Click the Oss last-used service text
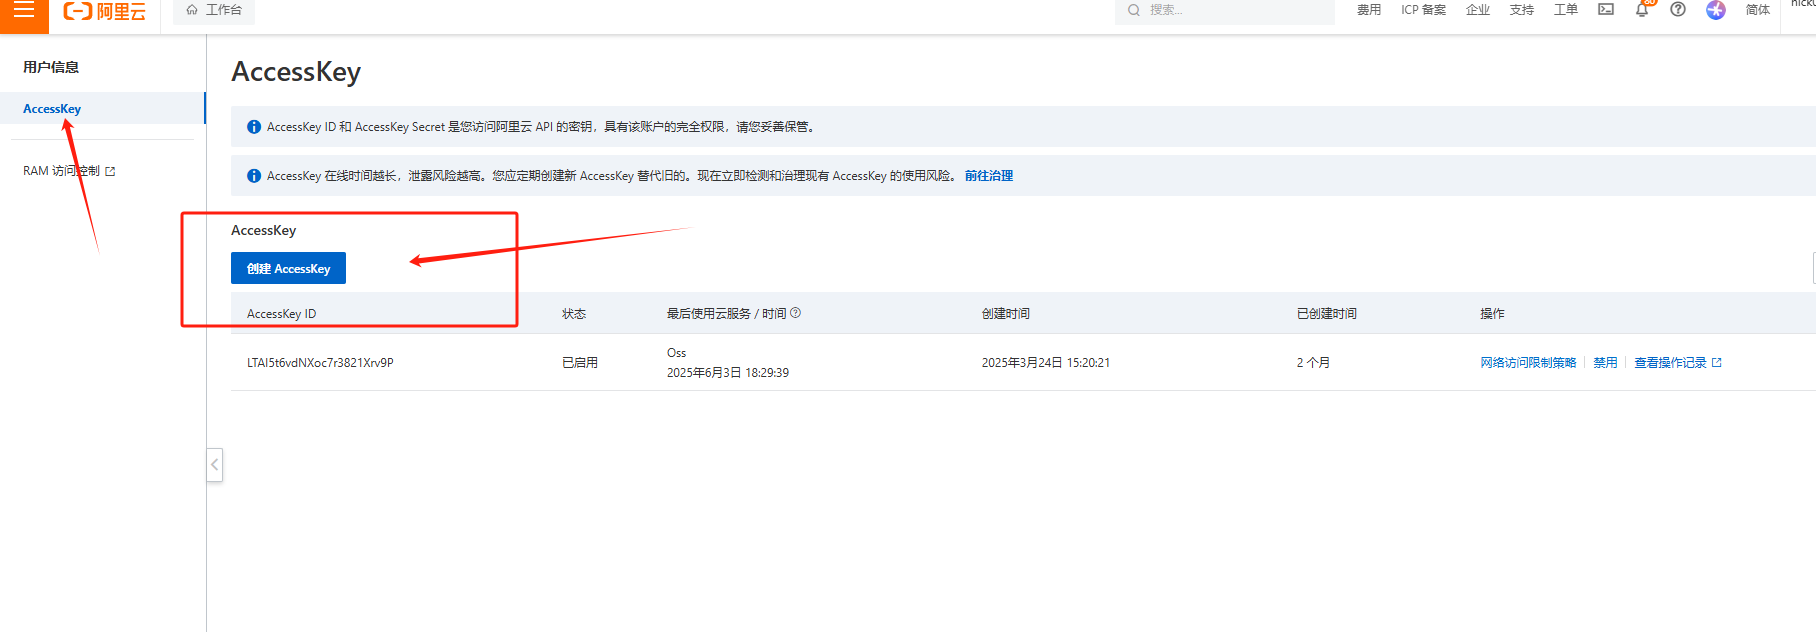The image size is (1816, 632). click(677, 353)
